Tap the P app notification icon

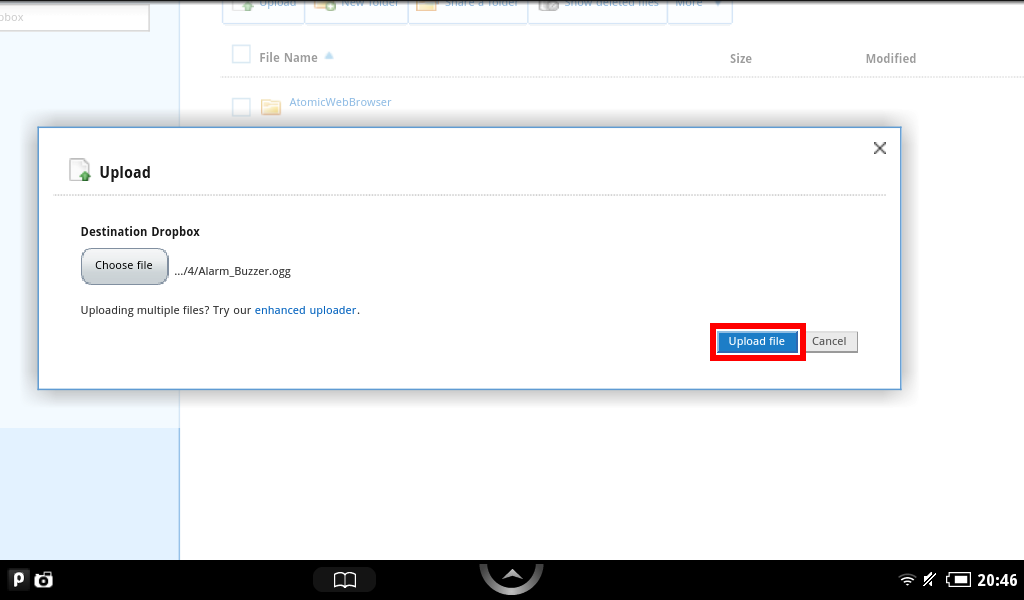tap(18, 580)
